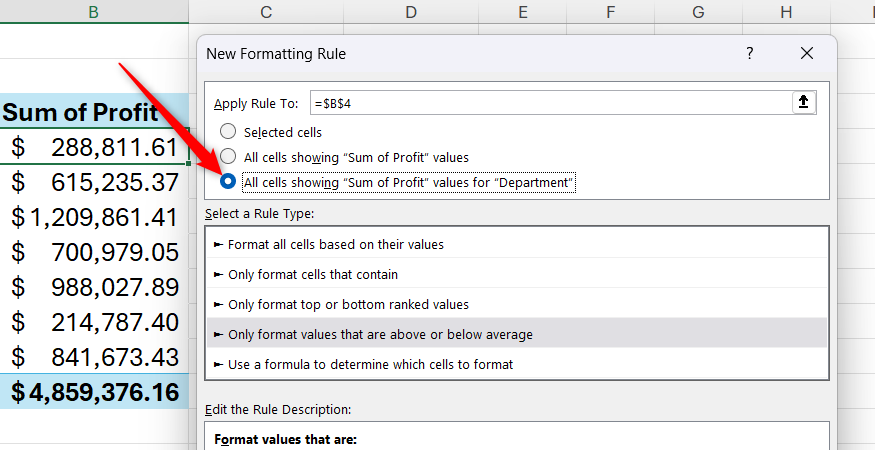Click the 'Edit the Rule Description:' label
The width and height of the screenshot is (875, 450).
pyautogui.click(x=278, y=409)
